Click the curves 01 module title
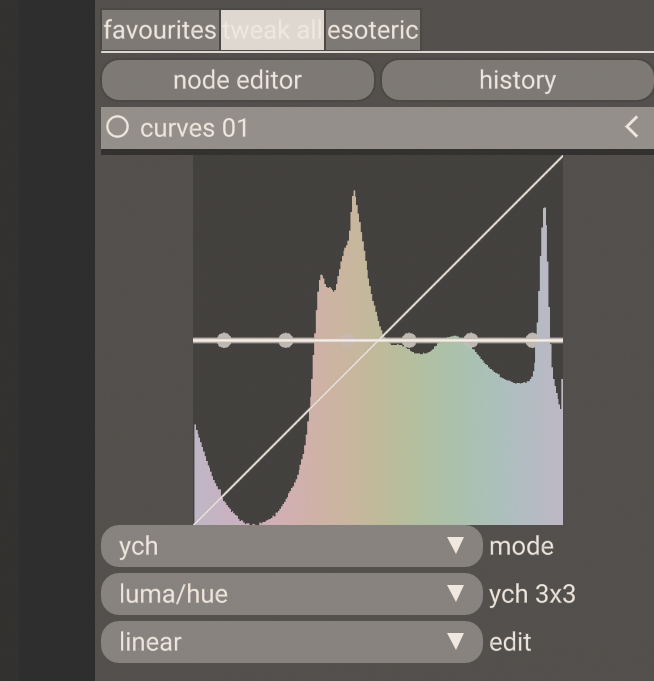Viewport: 654px width, 681px height. point(194,128)
